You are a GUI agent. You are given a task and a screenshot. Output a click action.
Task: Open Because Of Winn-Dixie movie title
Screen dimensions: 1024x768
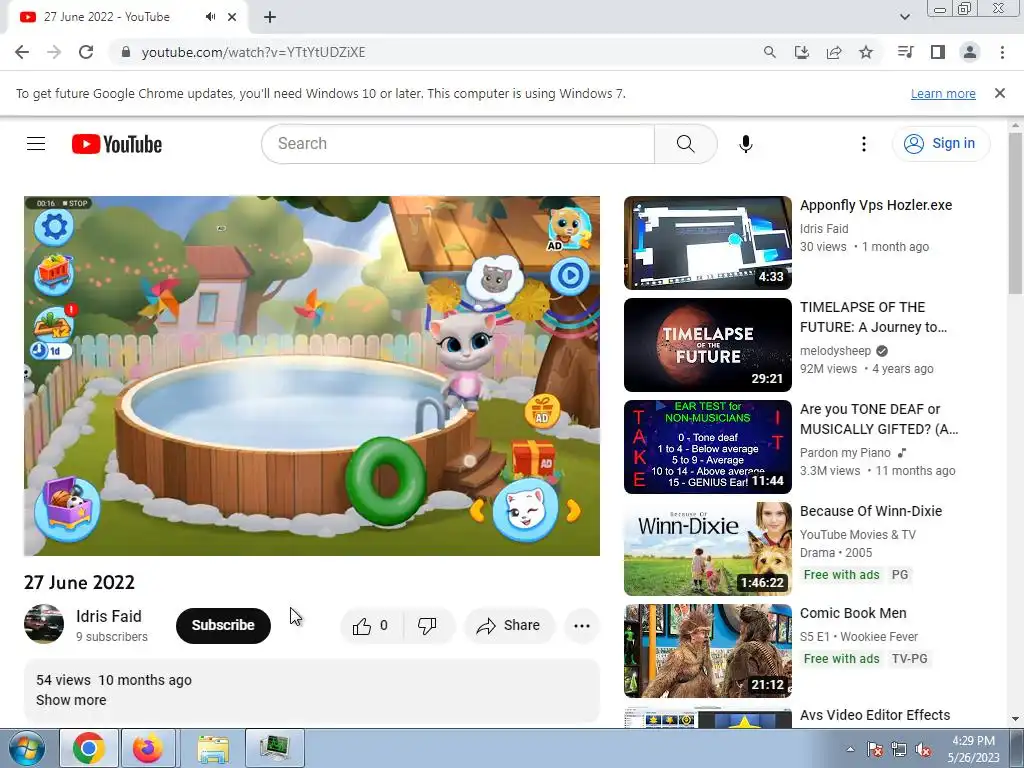coord(871,511)
